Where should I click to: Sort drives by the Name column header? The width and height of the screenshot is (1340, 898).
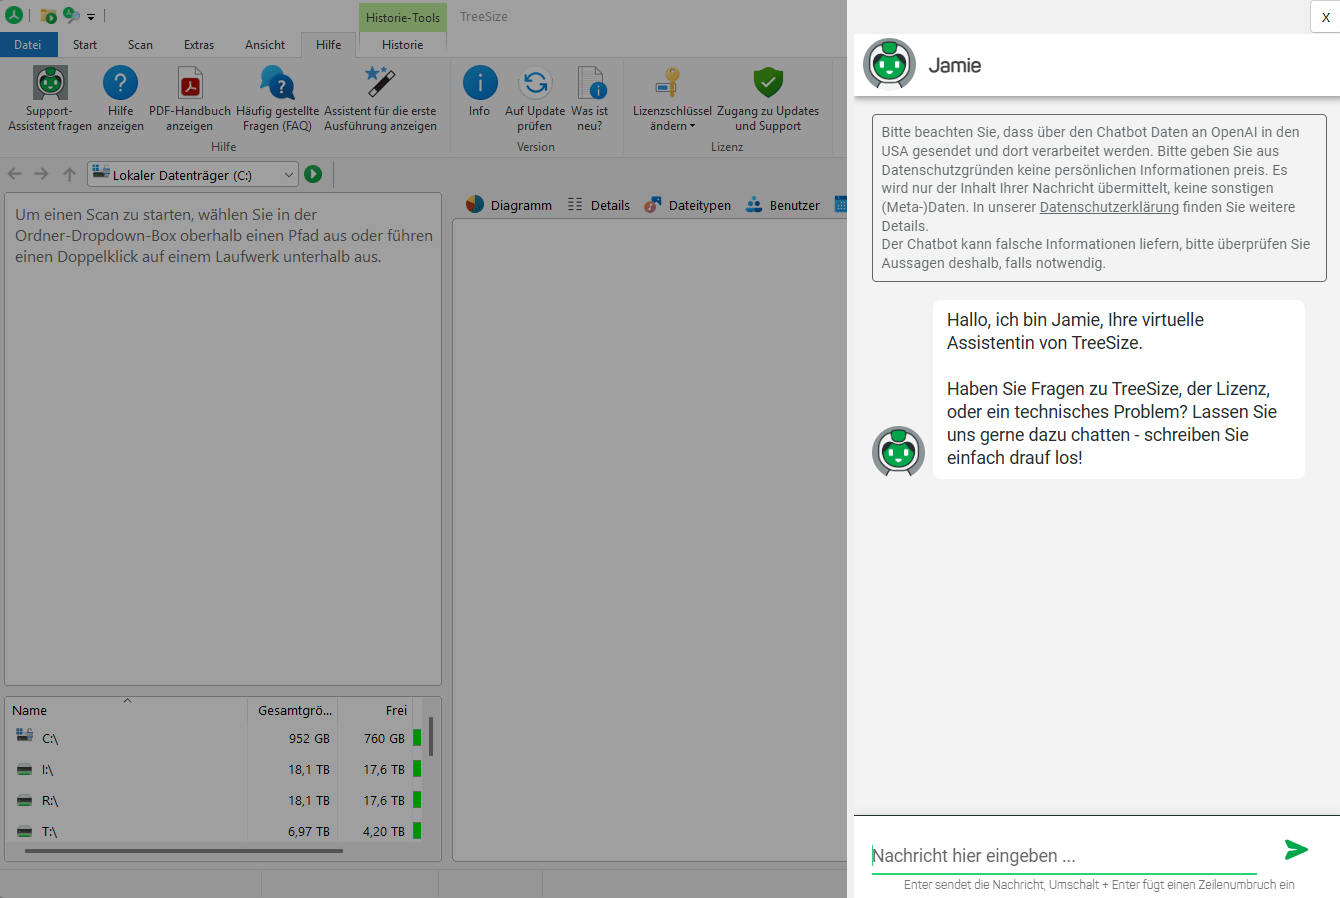point(126,710)
